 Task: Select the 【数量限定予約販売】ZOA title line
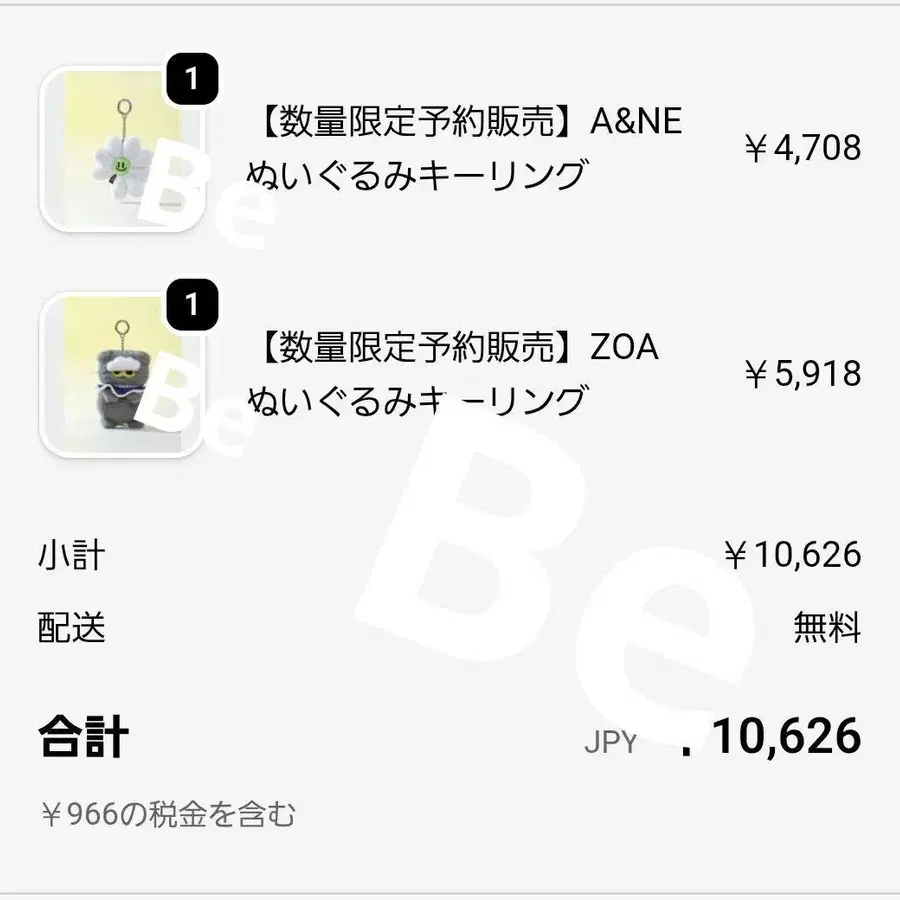(x=453, y=348)
